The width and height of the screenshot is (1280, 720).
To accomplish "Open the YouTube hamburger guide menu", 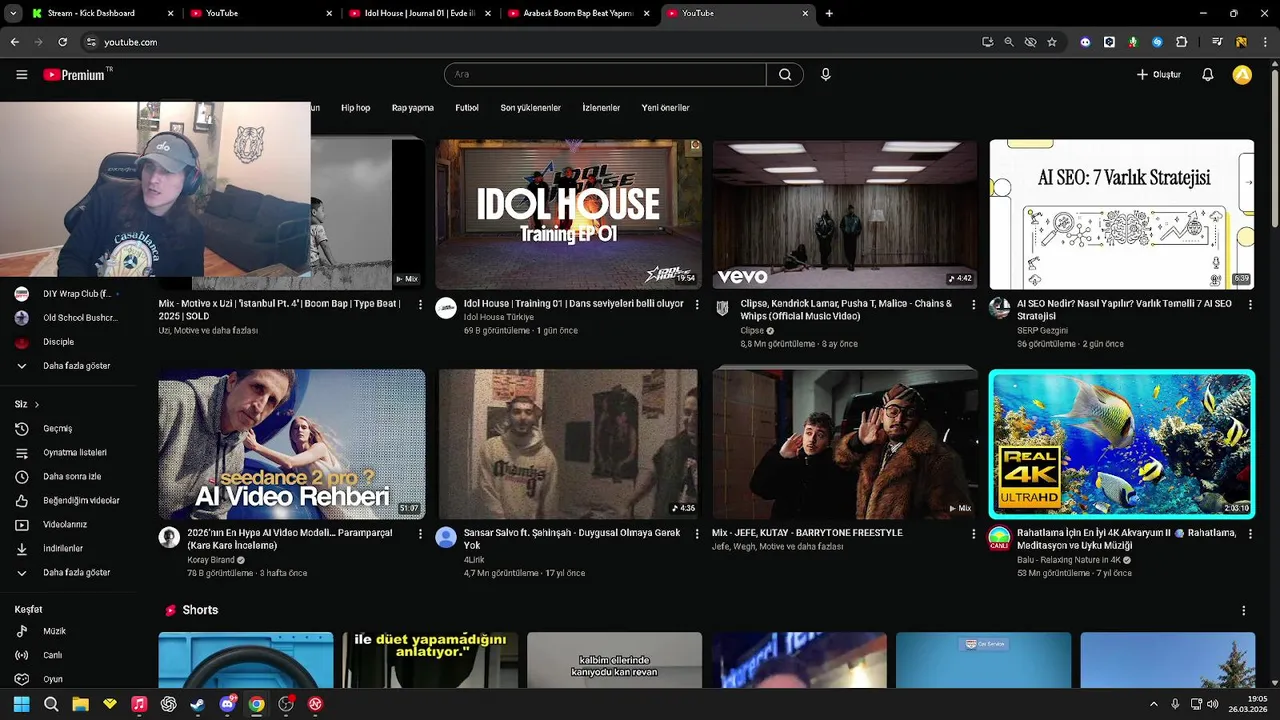I will click(21, 74).
